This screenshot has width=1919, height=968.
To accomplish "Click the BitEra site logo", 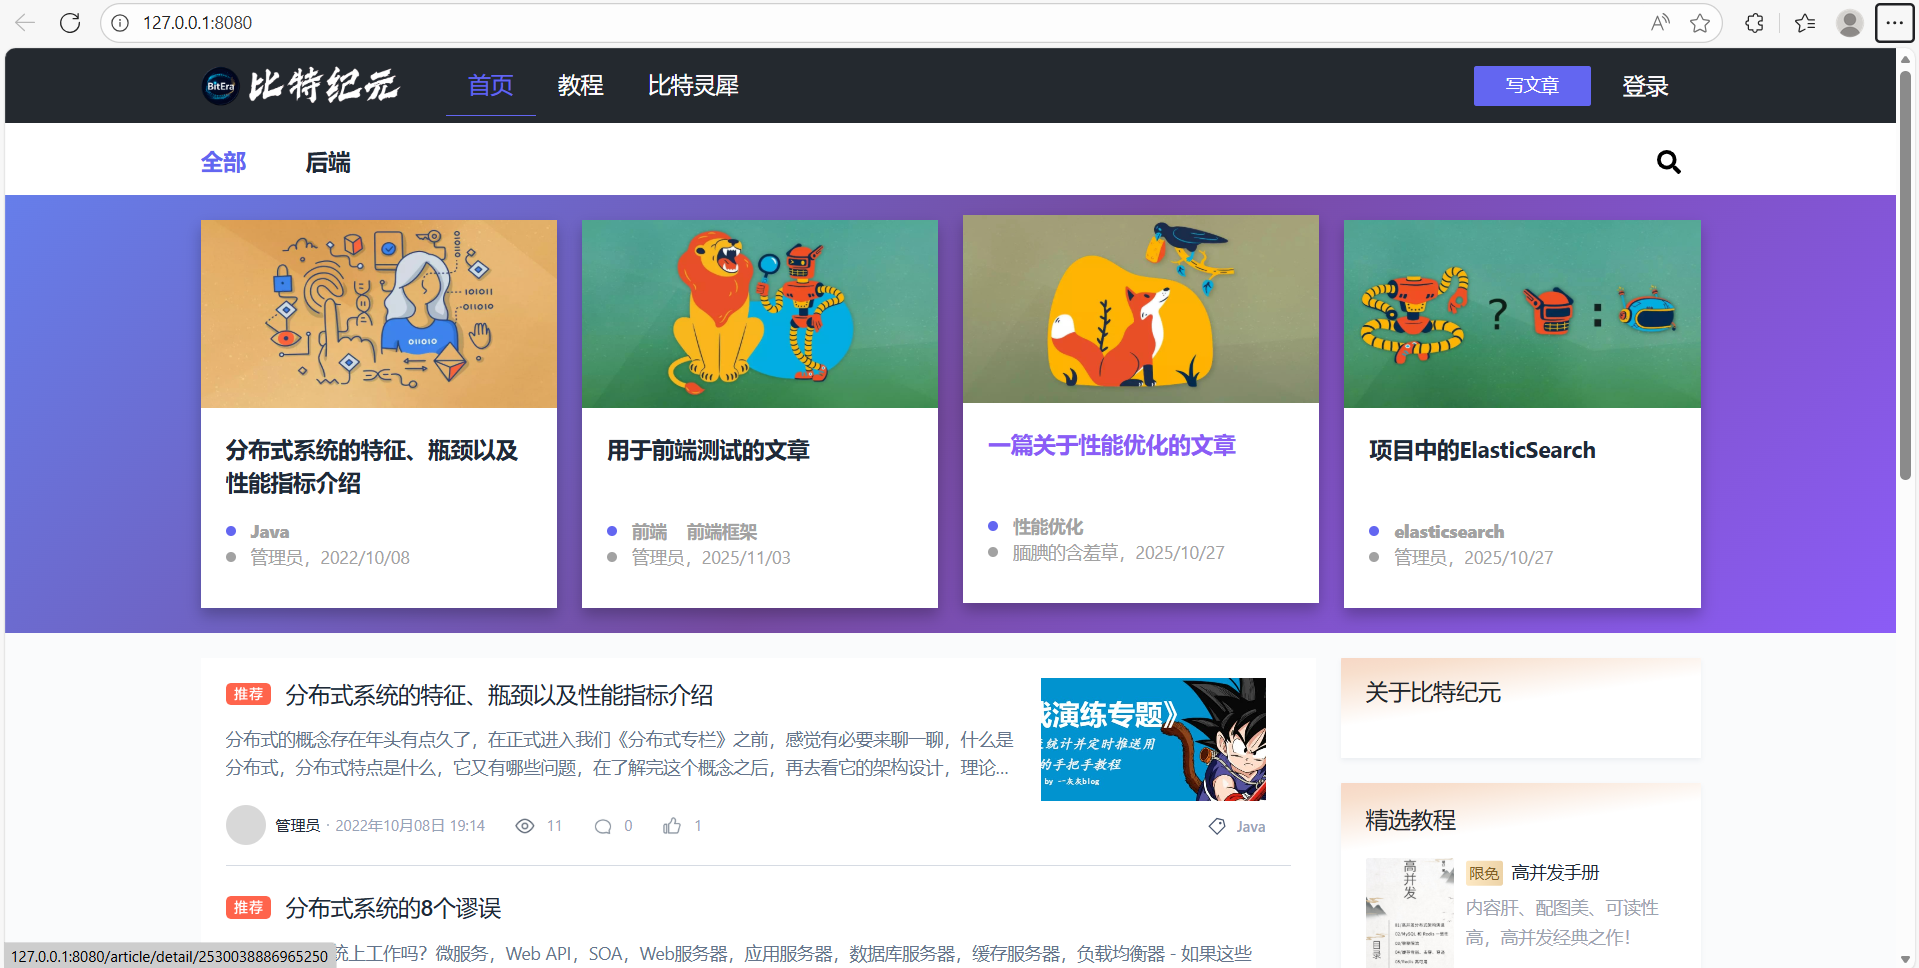I will (x=300, y=86).
